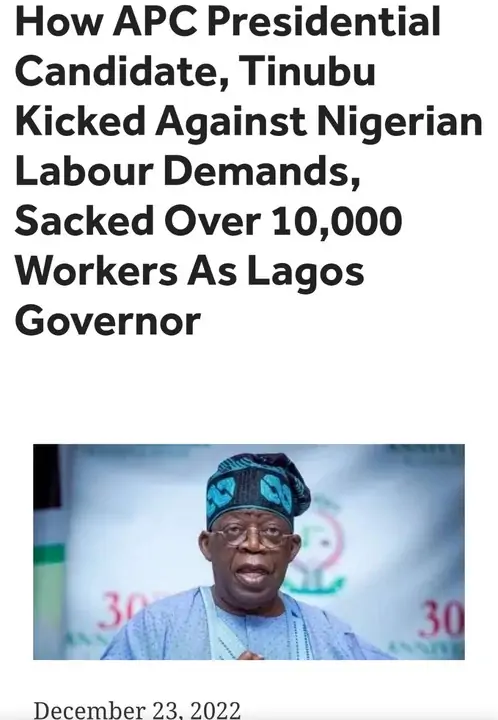This screenshot has height=720, width=498.
Task: Tap the word "Workers" in the headline
Action: click(96, 271)
